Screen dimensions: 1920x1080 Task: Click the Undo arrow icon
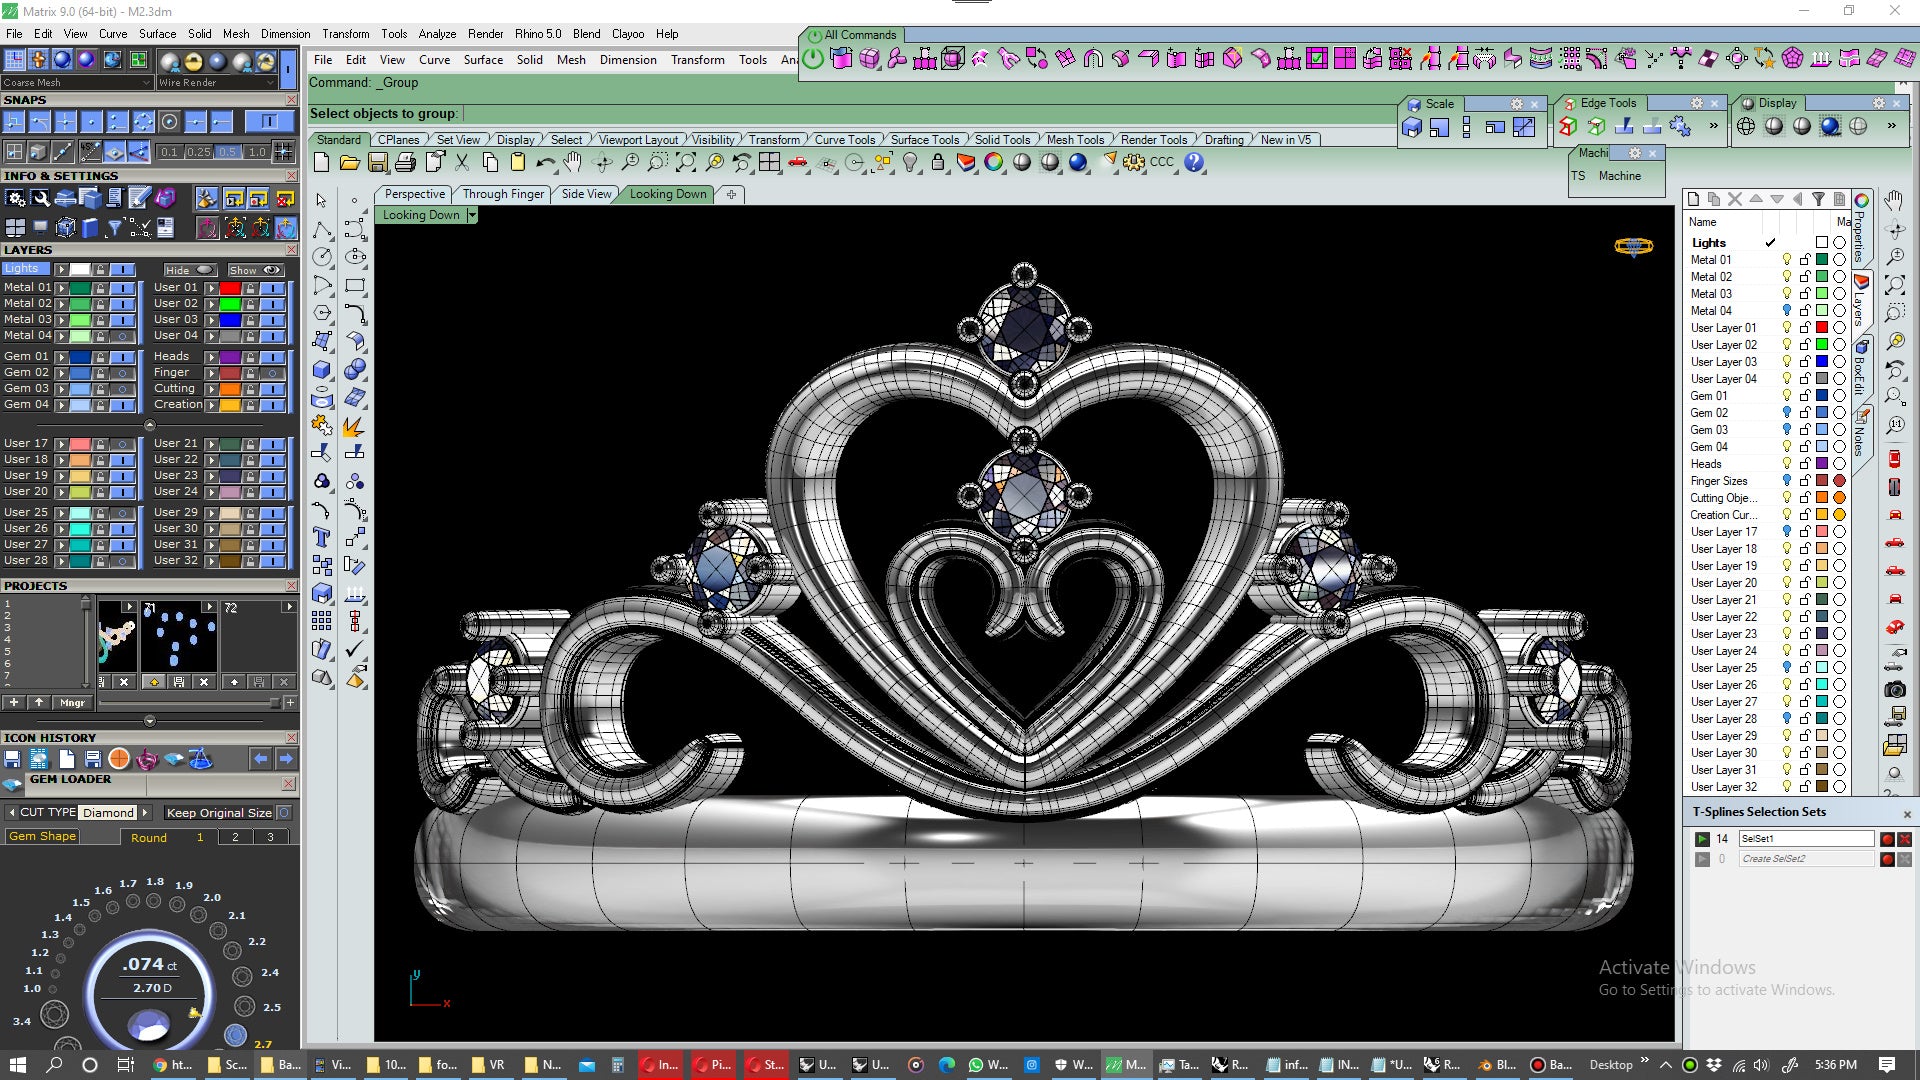pos(545,162)
